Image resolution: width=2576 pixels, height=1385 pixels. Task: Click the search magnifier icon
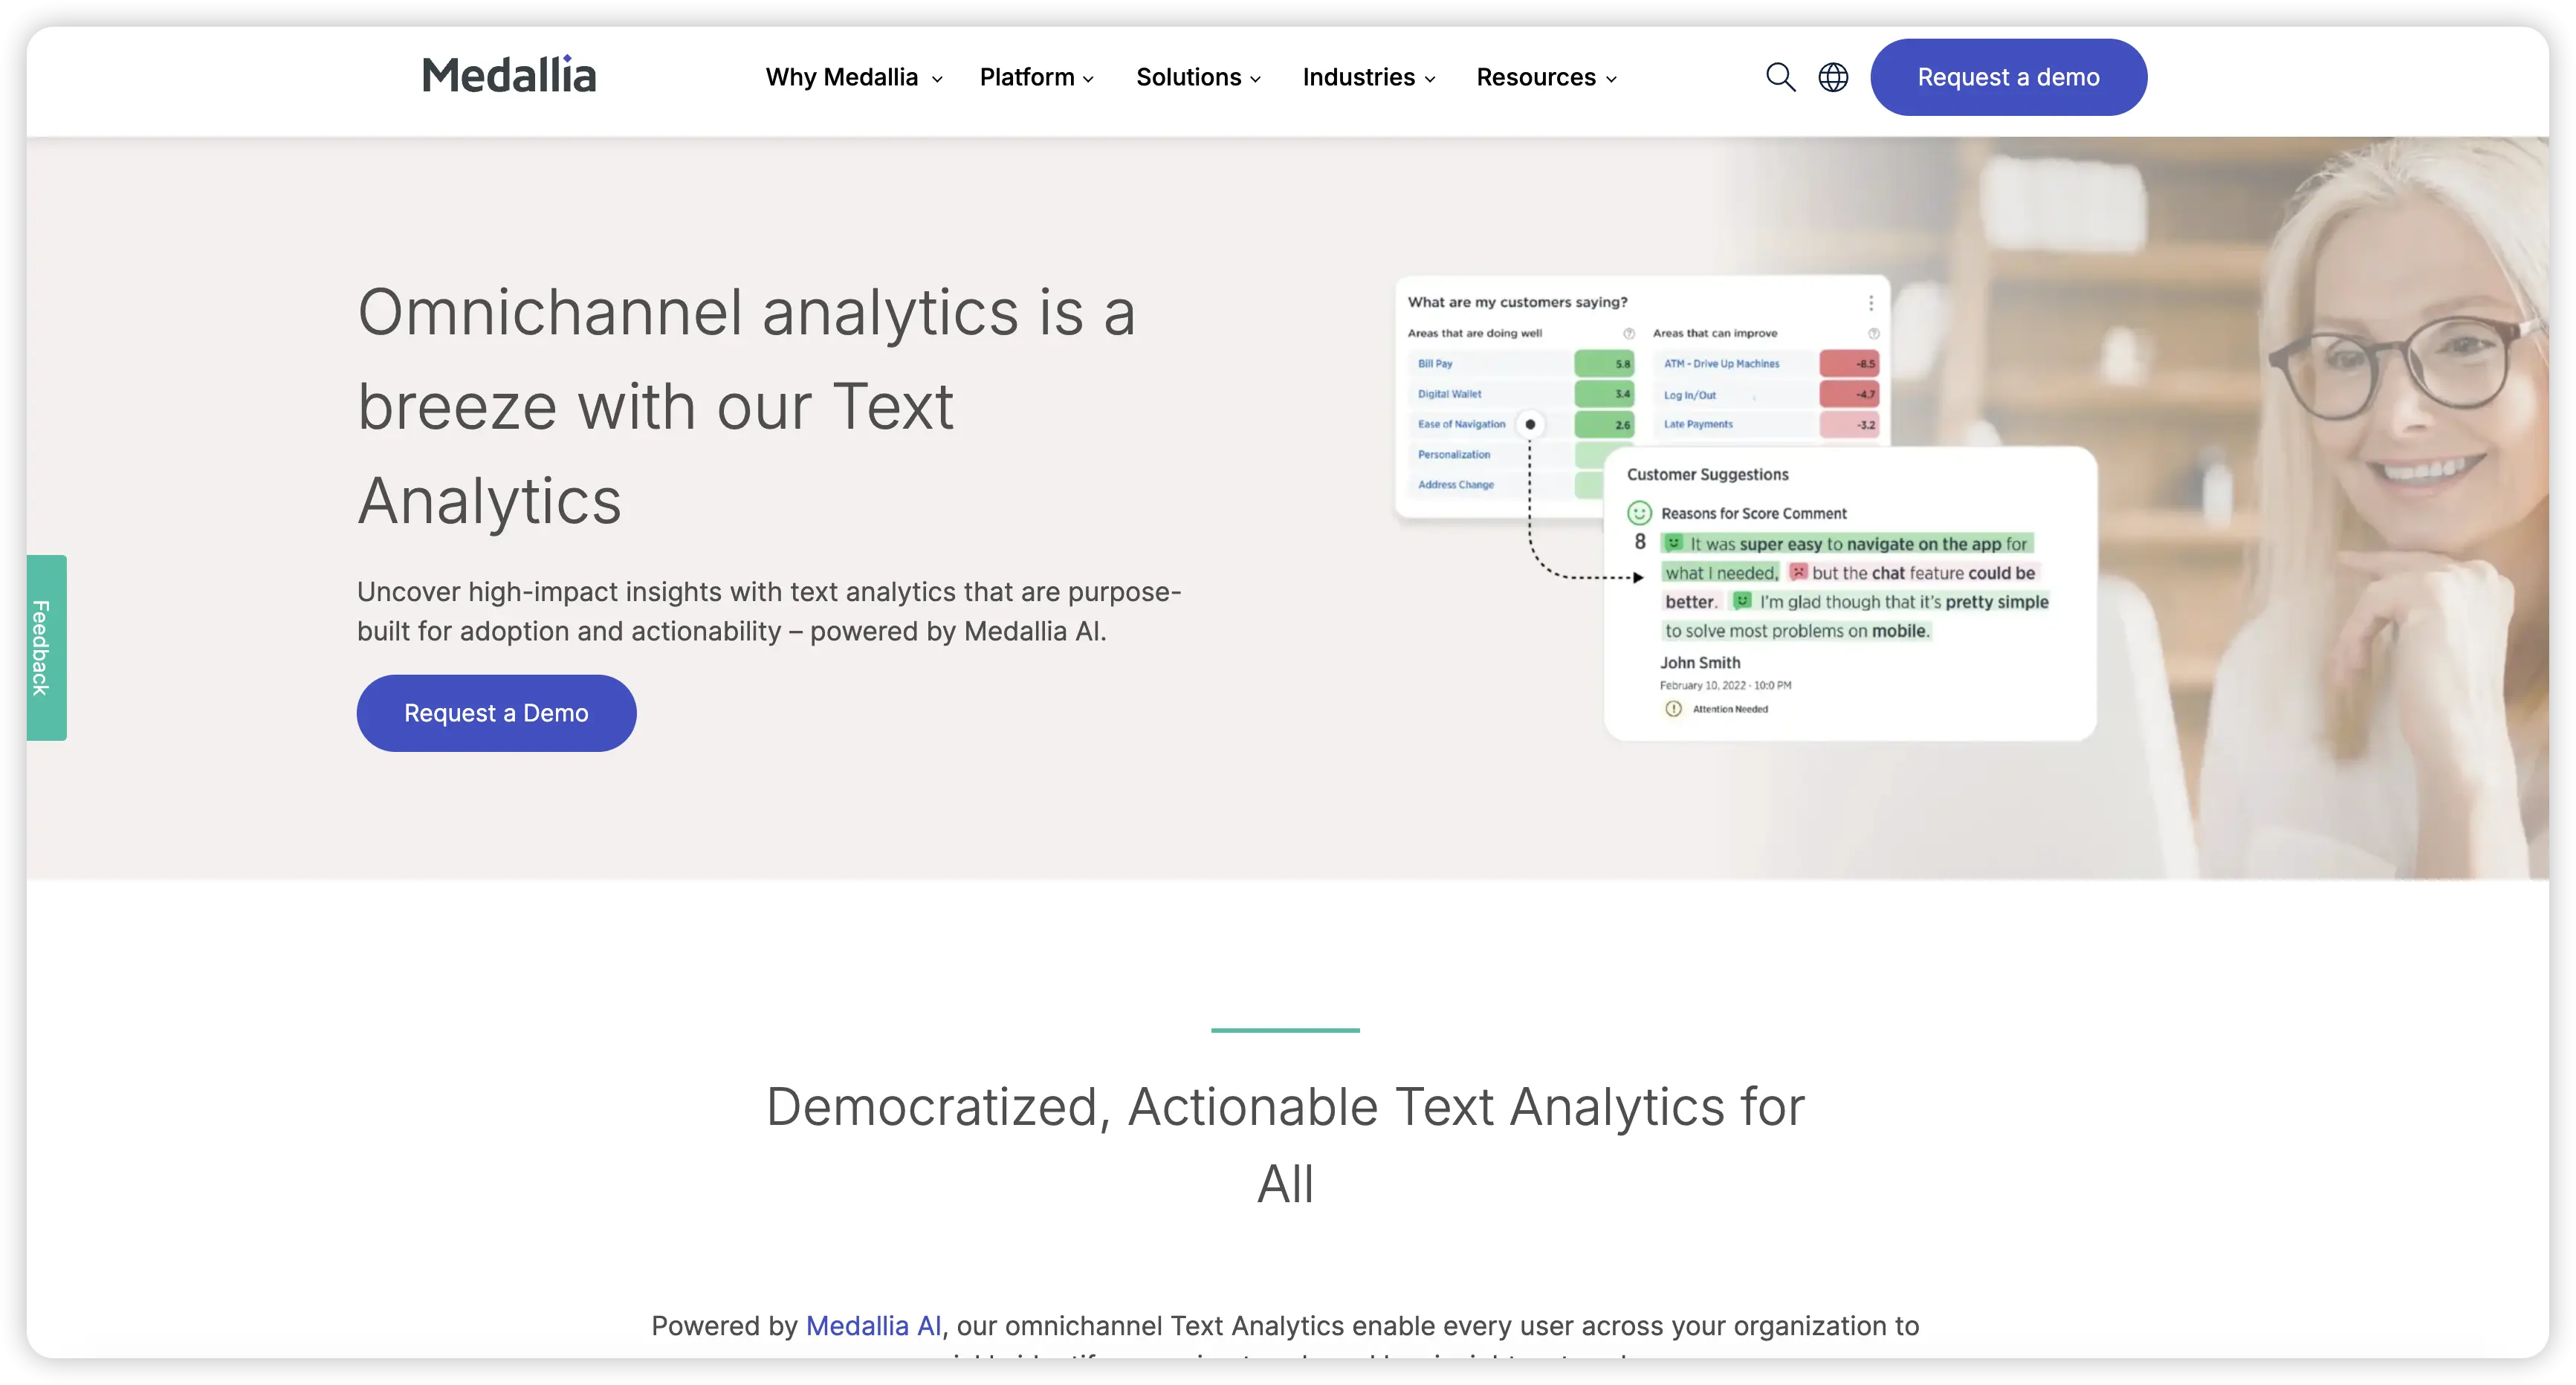[1780, 77]
